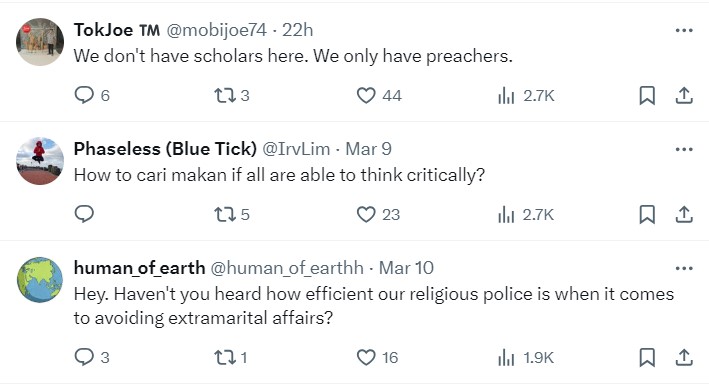Screen dimensions: 709x384
Task: Reply to Phaseless's cari makan tweet
Action: pyautogui.click(x=84, y=214)
